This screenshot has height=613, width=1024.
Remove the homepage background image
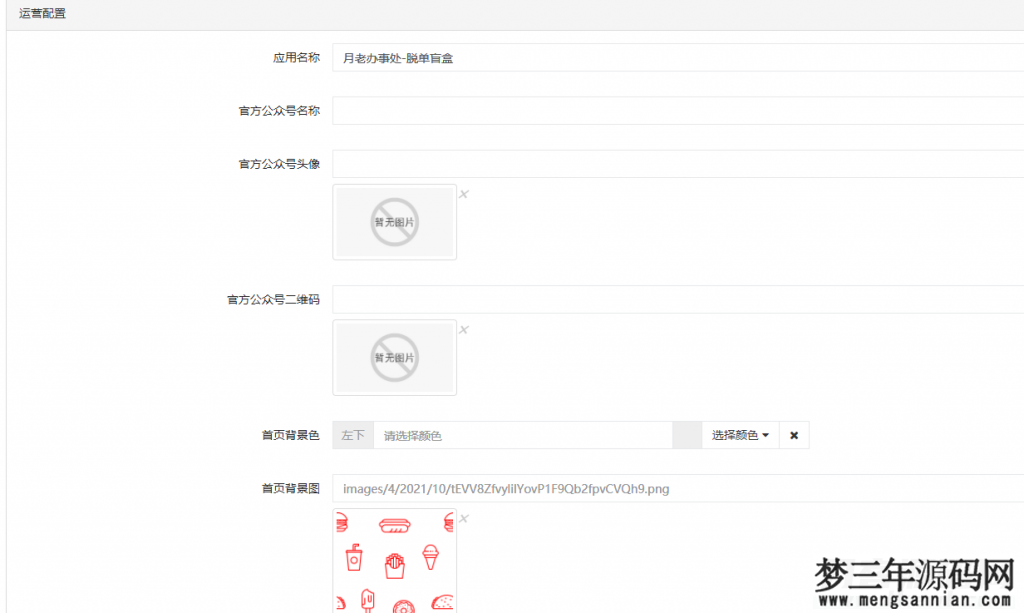coord(463,519)
